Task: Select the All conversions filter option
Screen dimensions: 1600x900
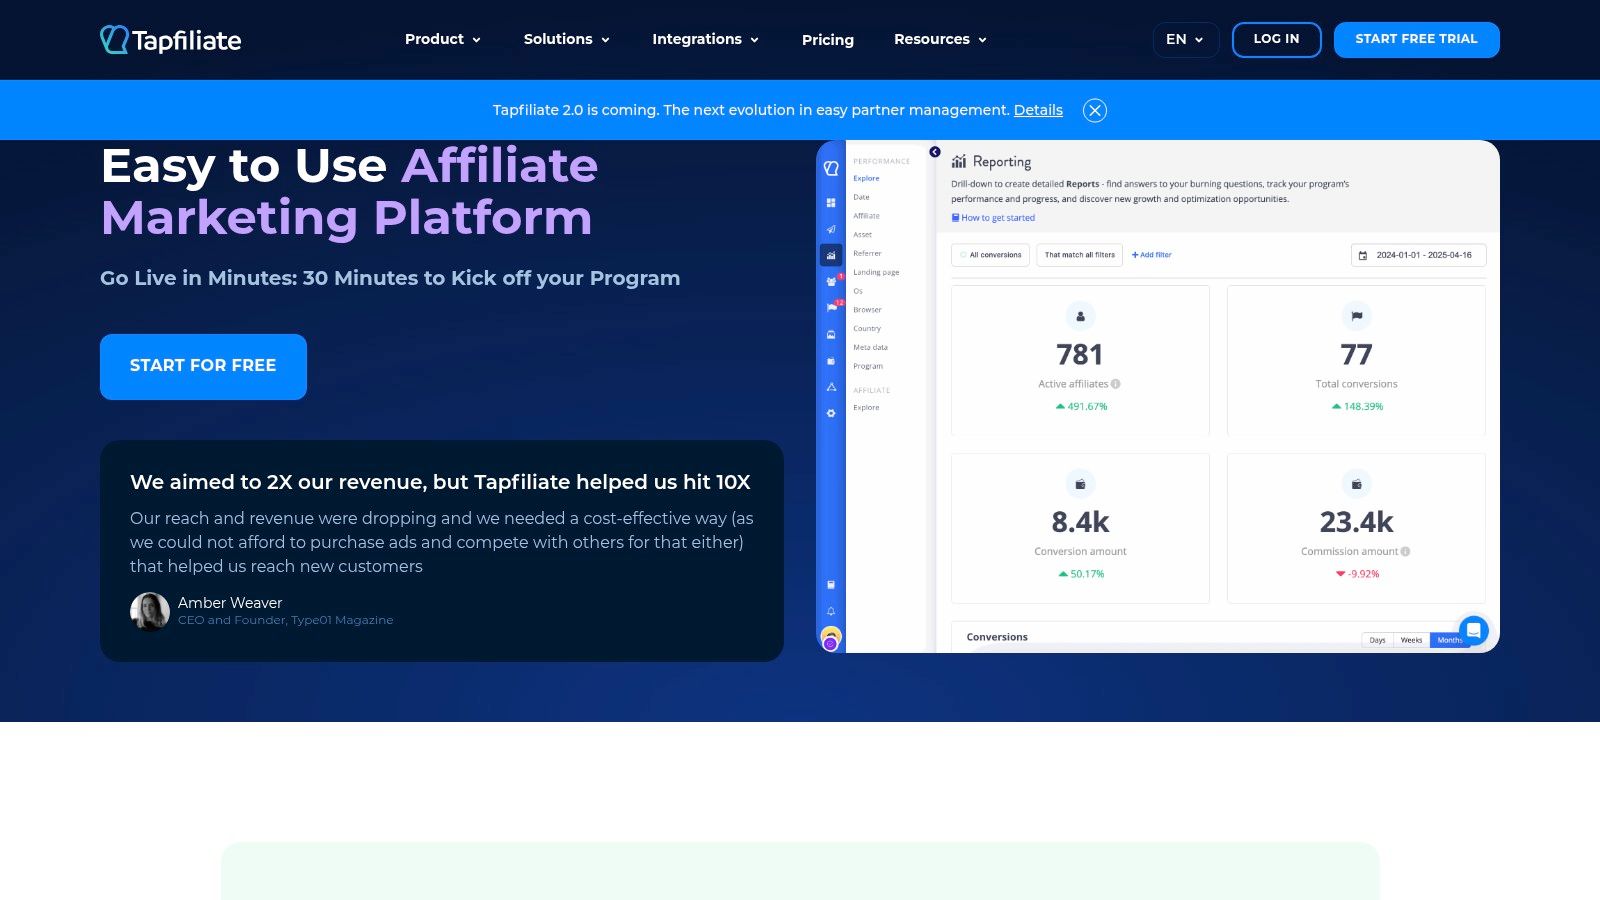Action: point(990,255)
